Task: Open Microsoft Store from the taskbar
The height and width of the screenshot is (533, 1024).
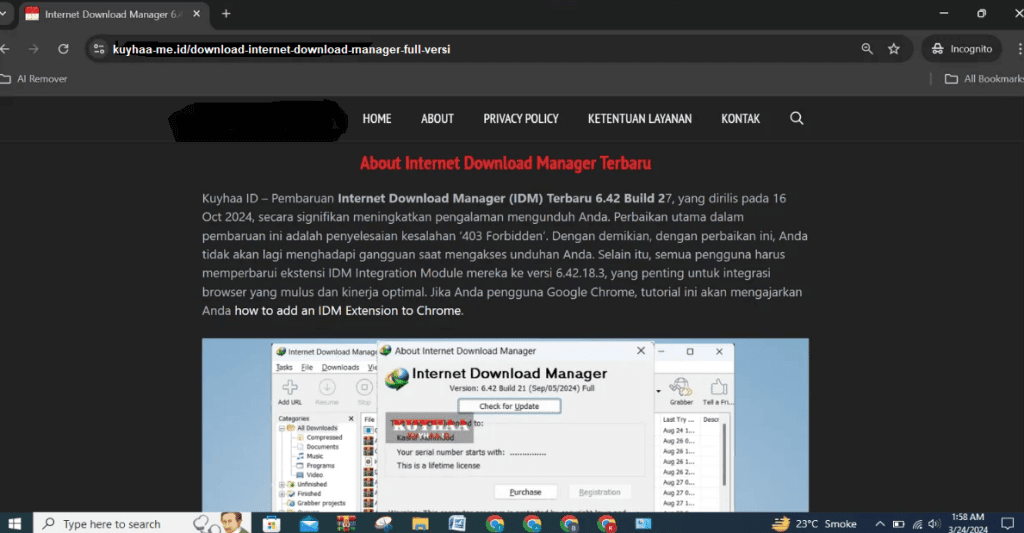Action: pyautogui.click(x=271, y=523)
